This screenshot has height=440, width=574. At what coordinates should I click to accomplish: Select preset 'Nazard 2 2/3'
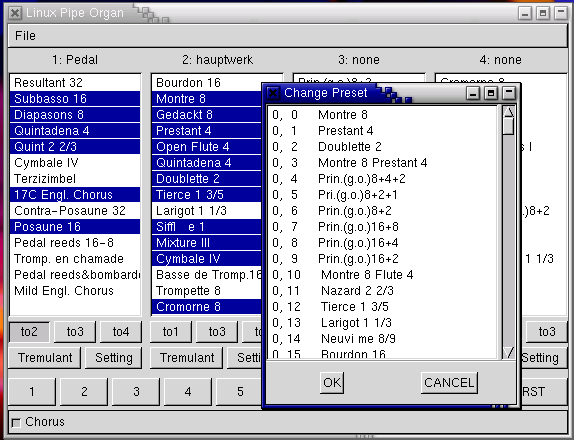(x=383, y=291)
